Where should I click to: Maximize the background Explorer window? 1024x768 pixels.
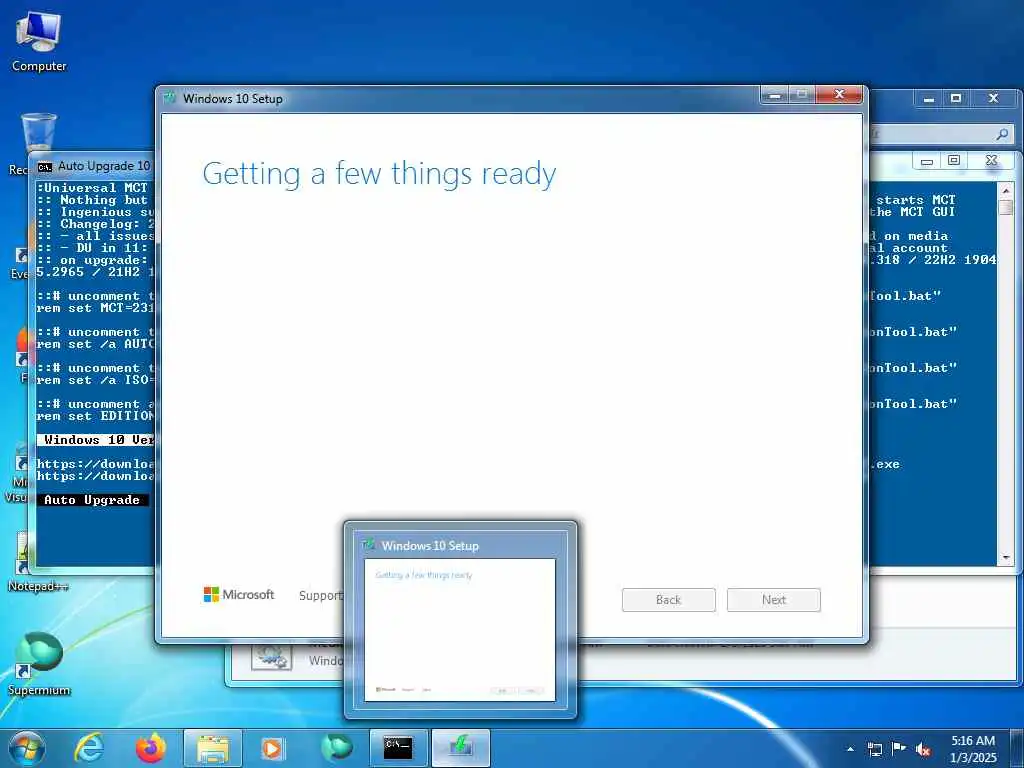(956, 99)
